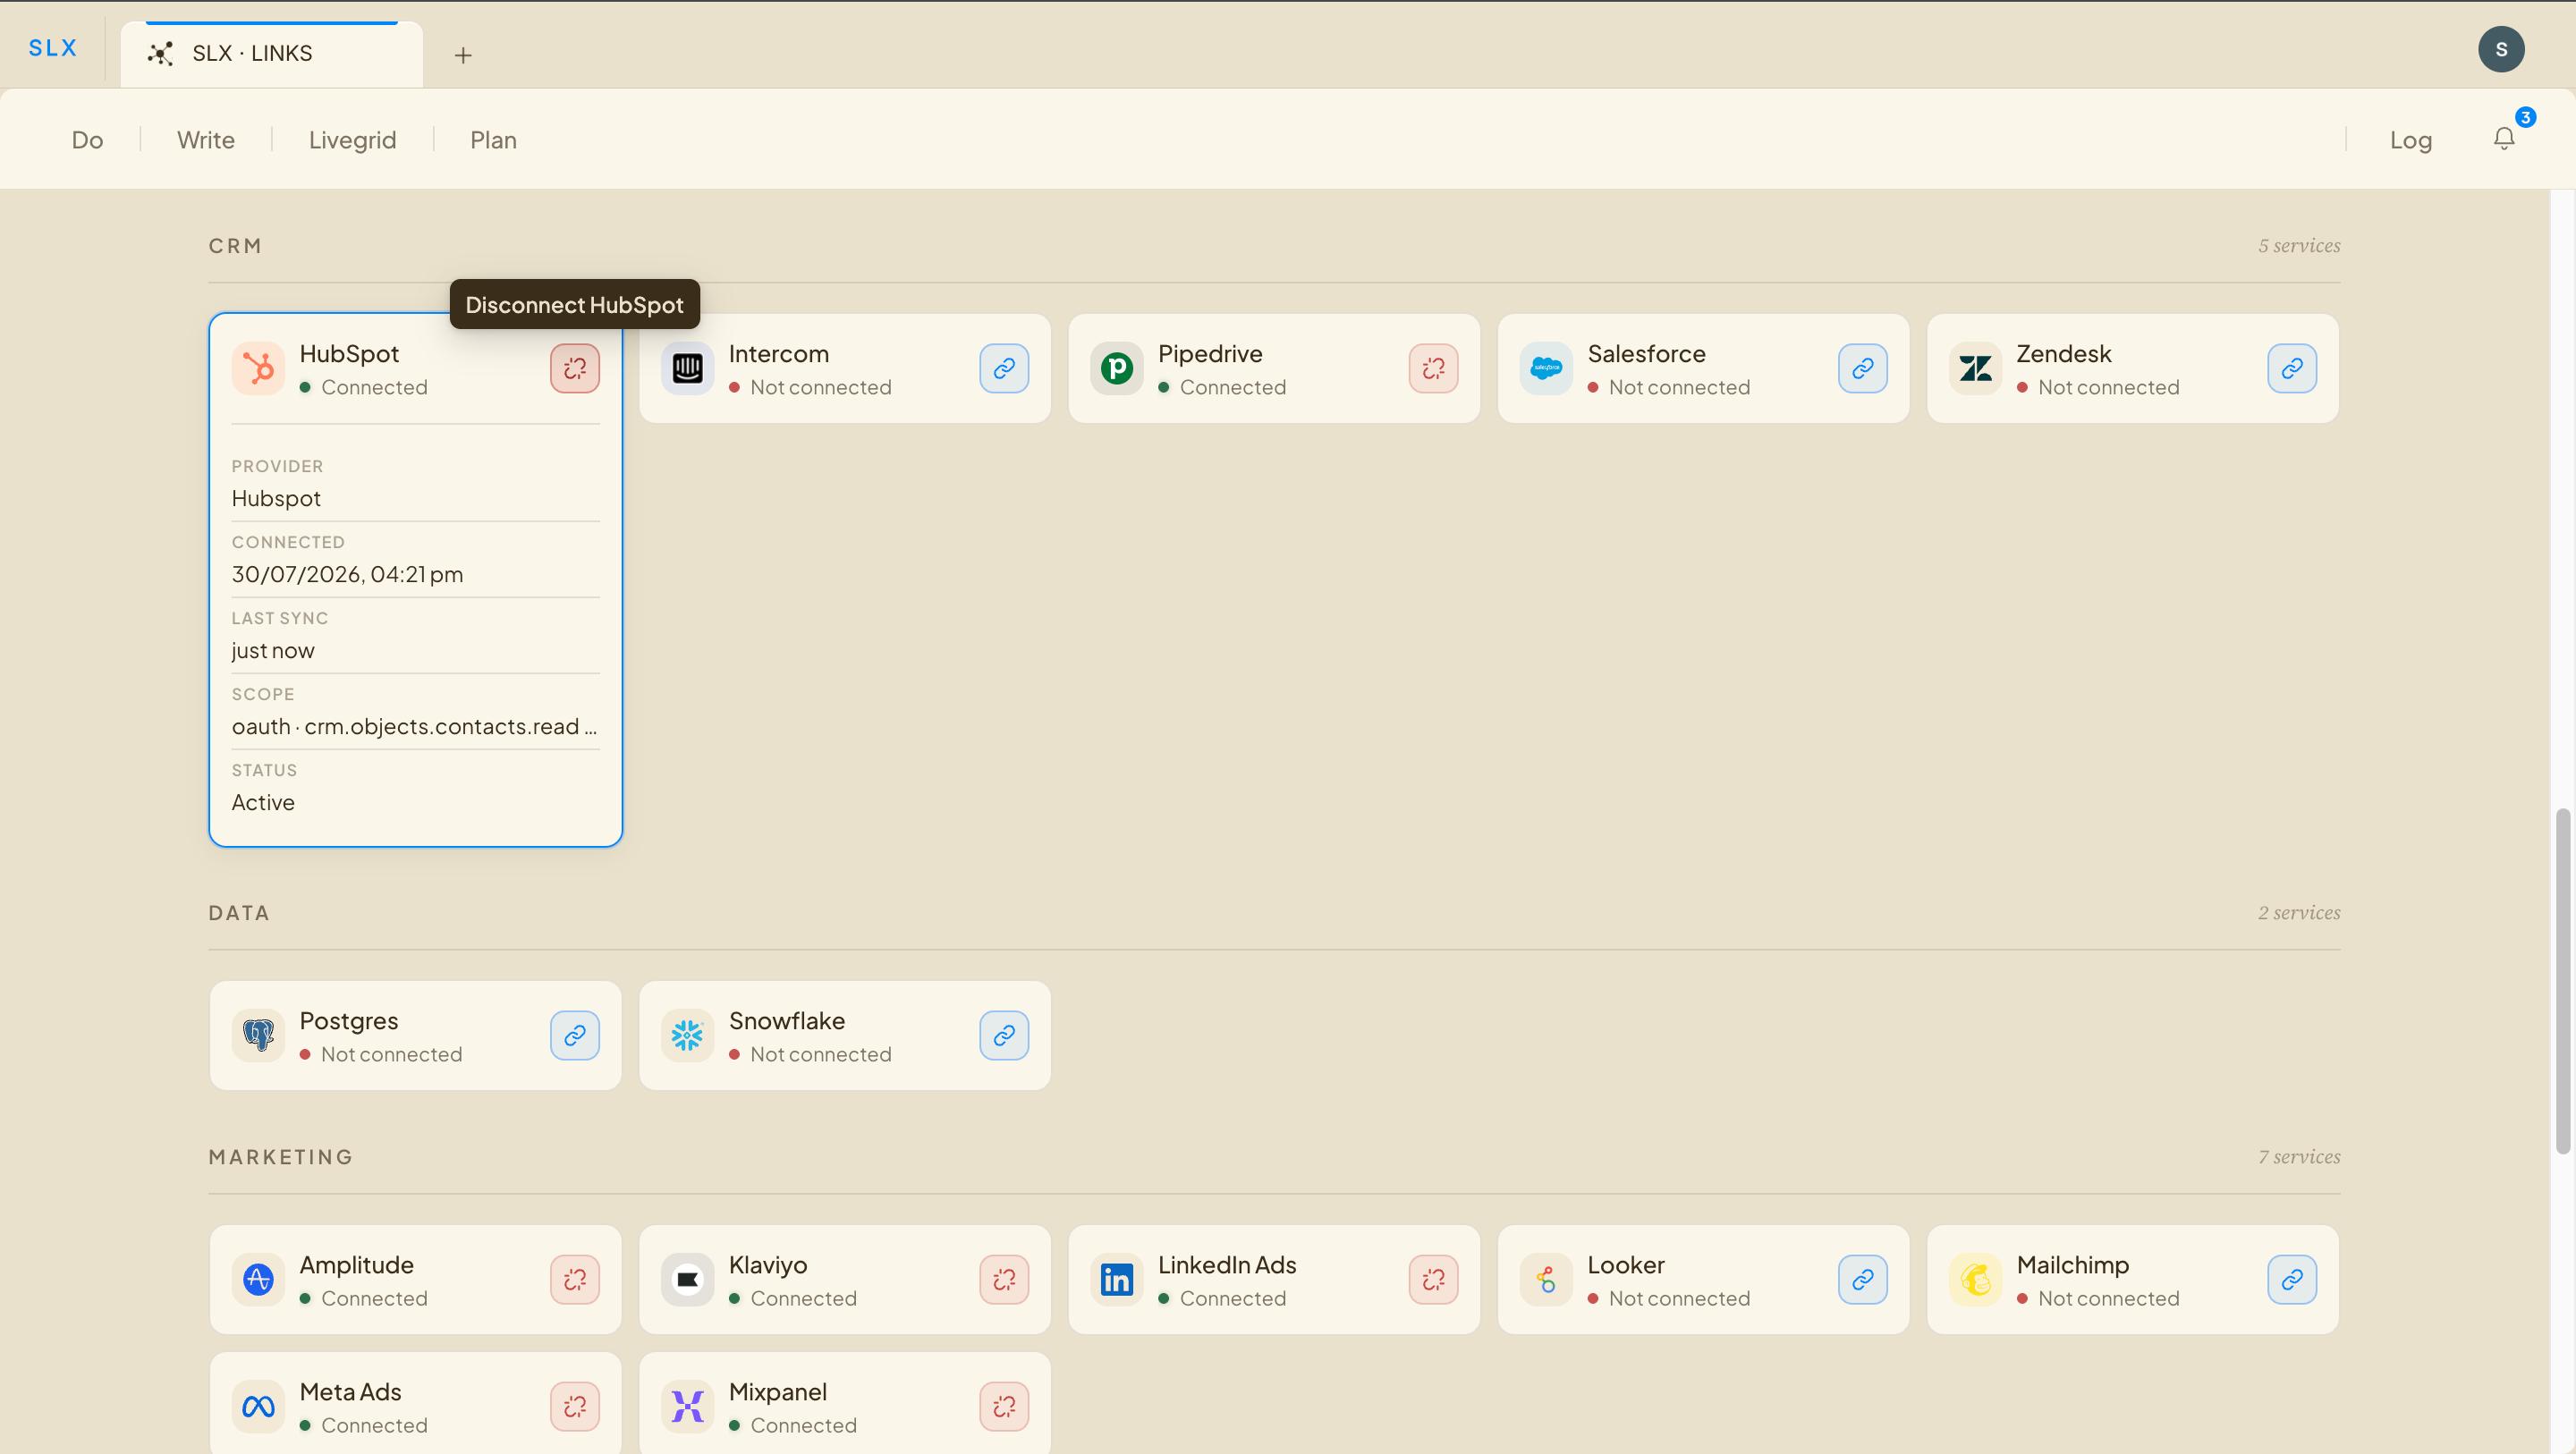Disconnect the Meta Ads integration
The width and height of the screenshot is (2576, 1454).
pos(575,1406)
